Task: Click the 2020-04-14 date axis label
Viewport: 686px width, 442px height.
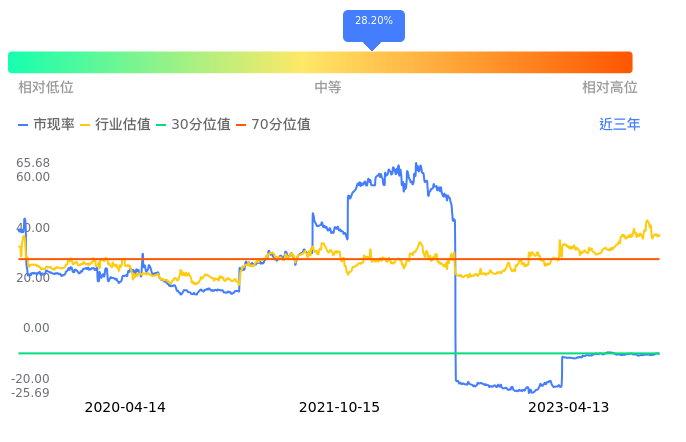Action: (x=125, y=408)
